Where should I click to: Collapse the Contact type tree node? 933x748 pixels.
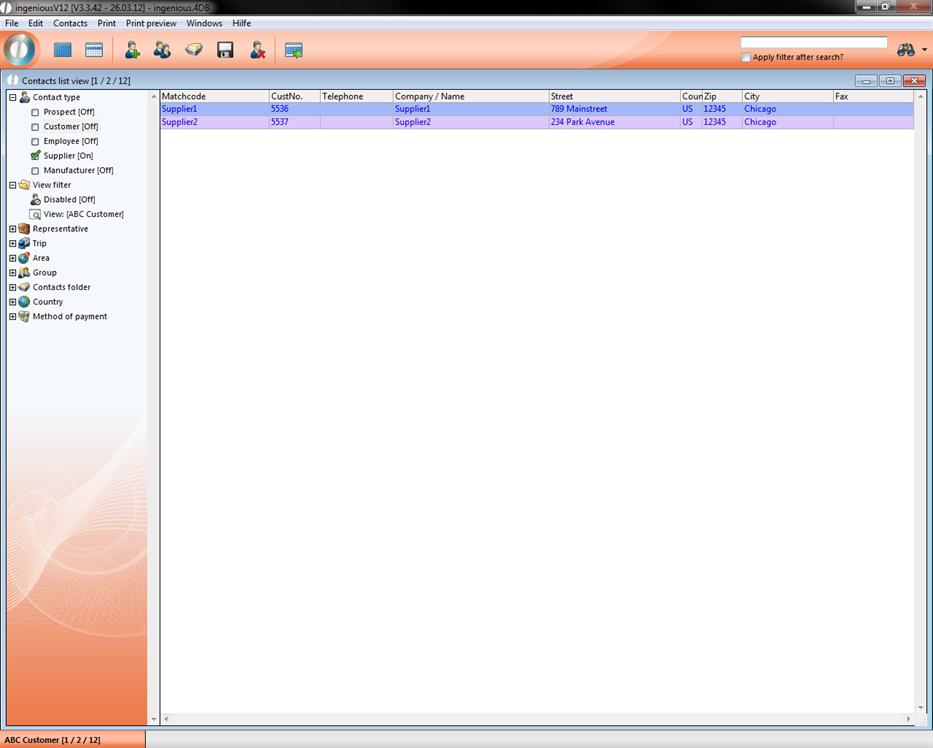[x=12, y=98]
